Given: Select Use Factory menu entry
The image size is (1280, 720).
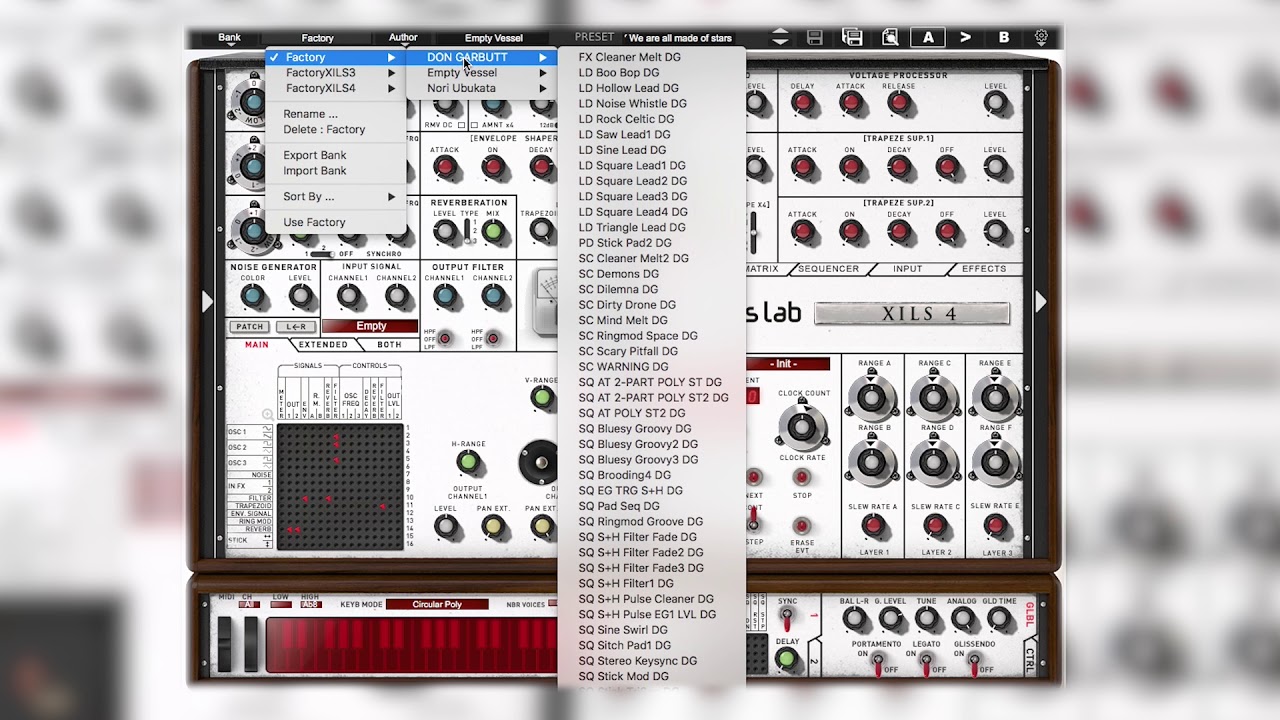Looking at the screenshot, I should tap(335, 222).
